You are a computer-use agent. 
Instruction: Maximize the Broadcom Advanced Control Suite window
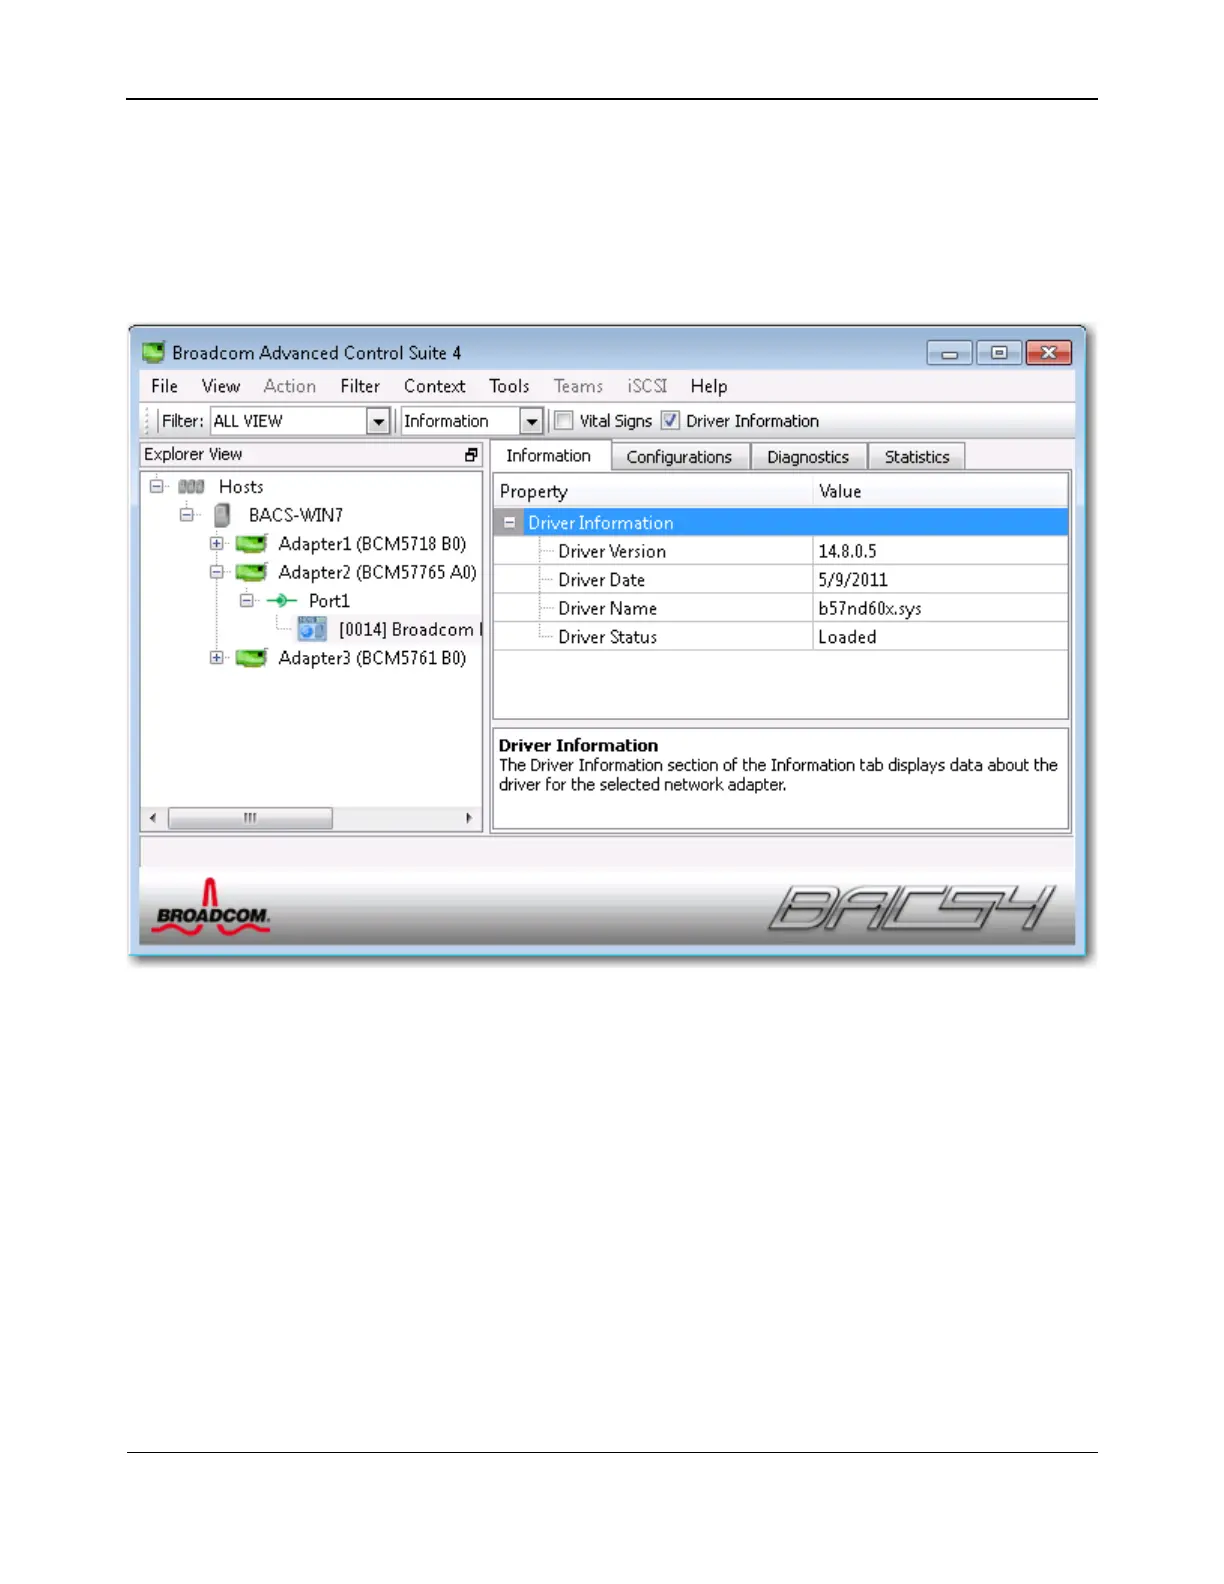998,353
